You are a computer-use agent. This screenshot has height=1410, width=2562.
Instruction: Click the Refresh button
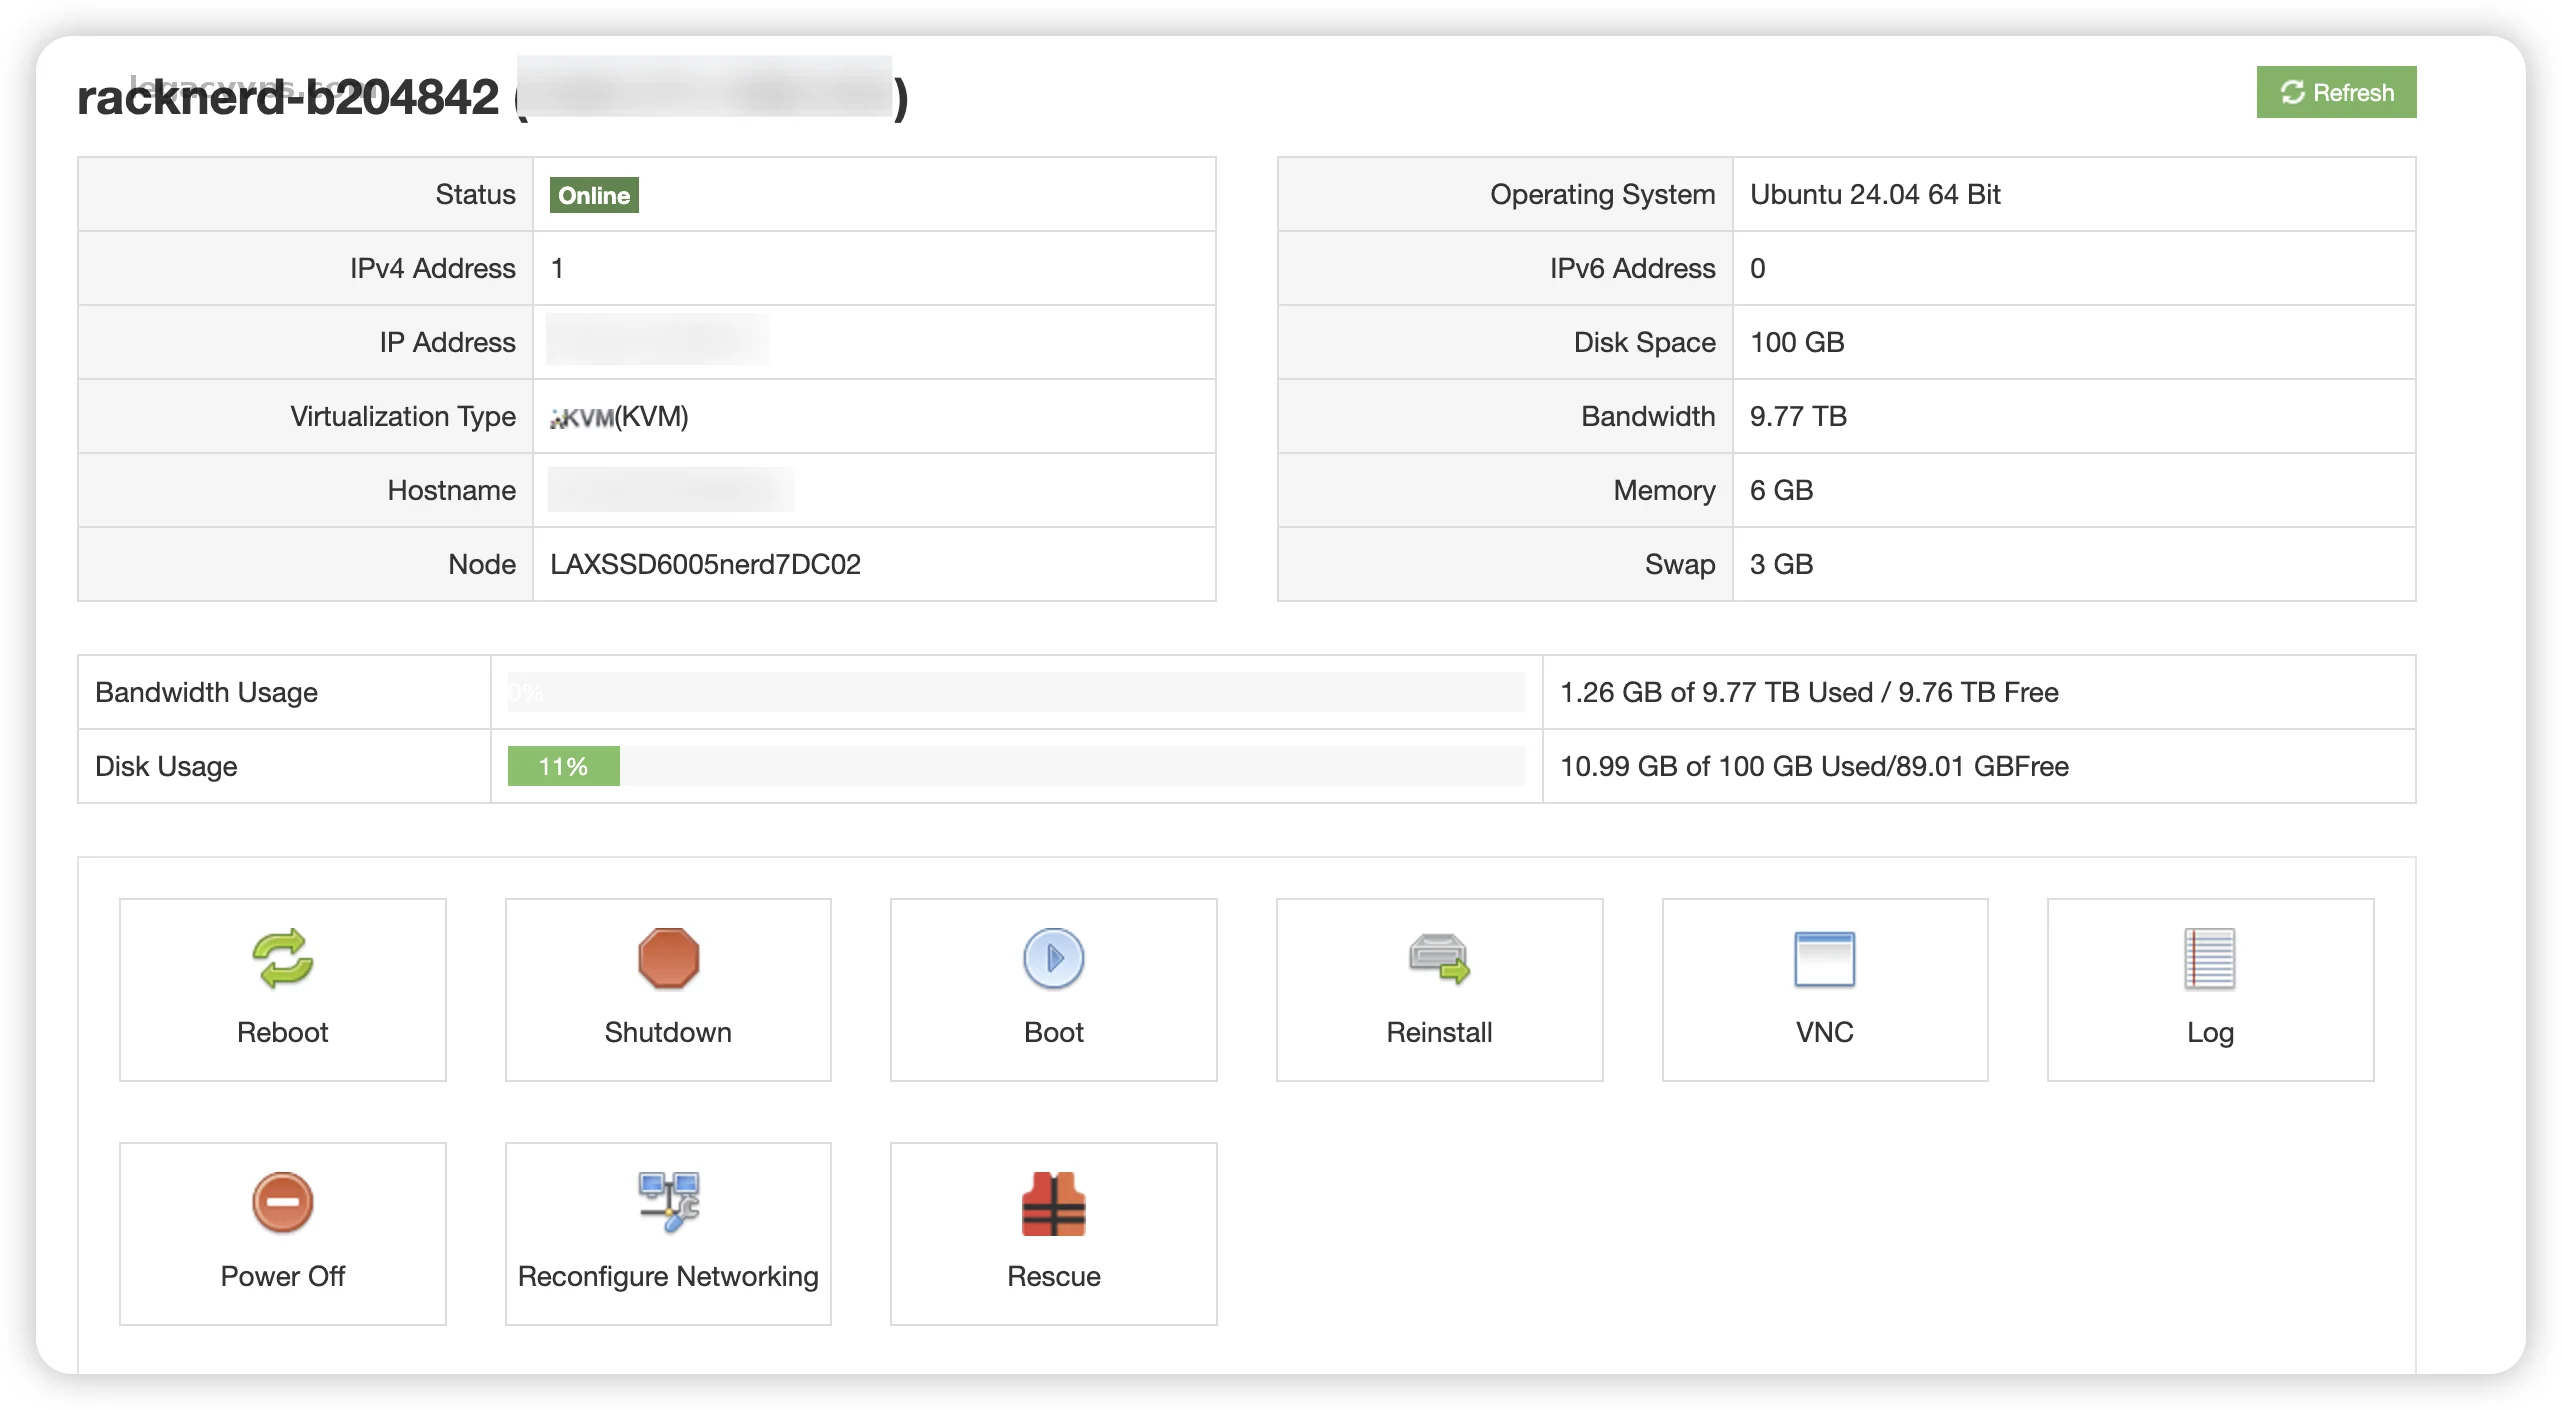2335,92
